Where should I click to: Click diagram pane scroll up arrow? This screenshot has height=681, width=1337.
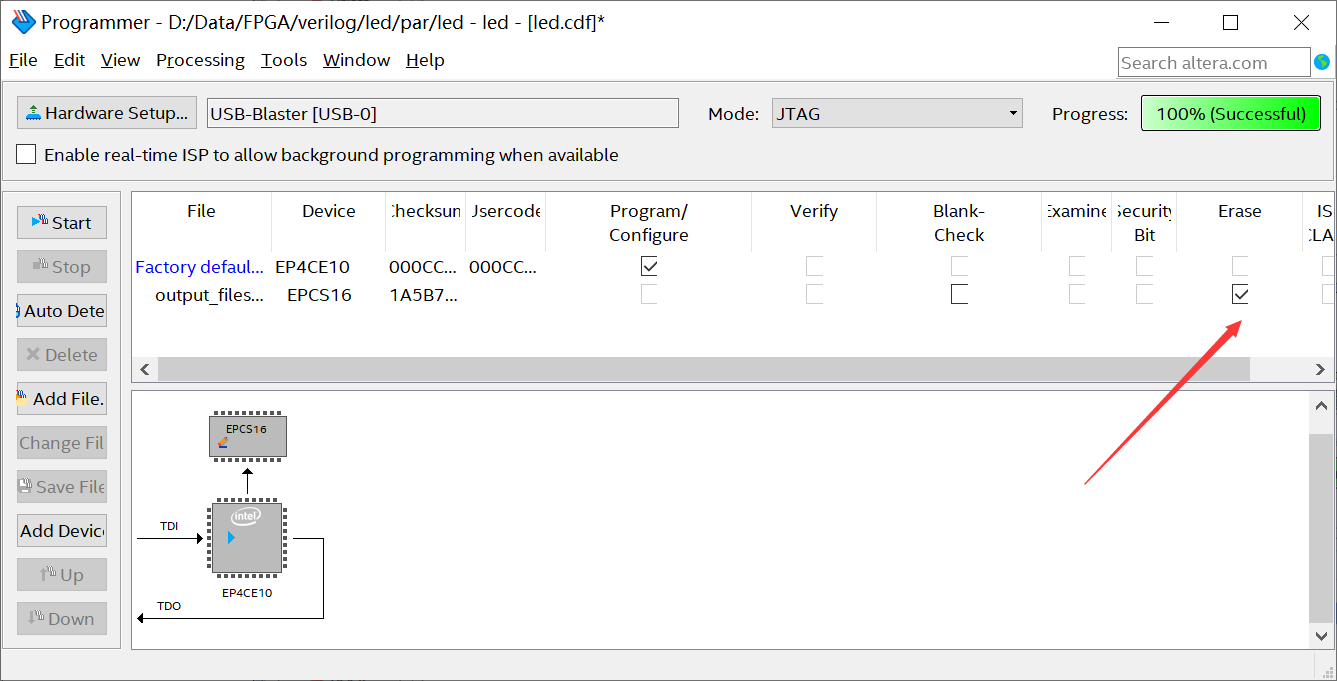1321,405
